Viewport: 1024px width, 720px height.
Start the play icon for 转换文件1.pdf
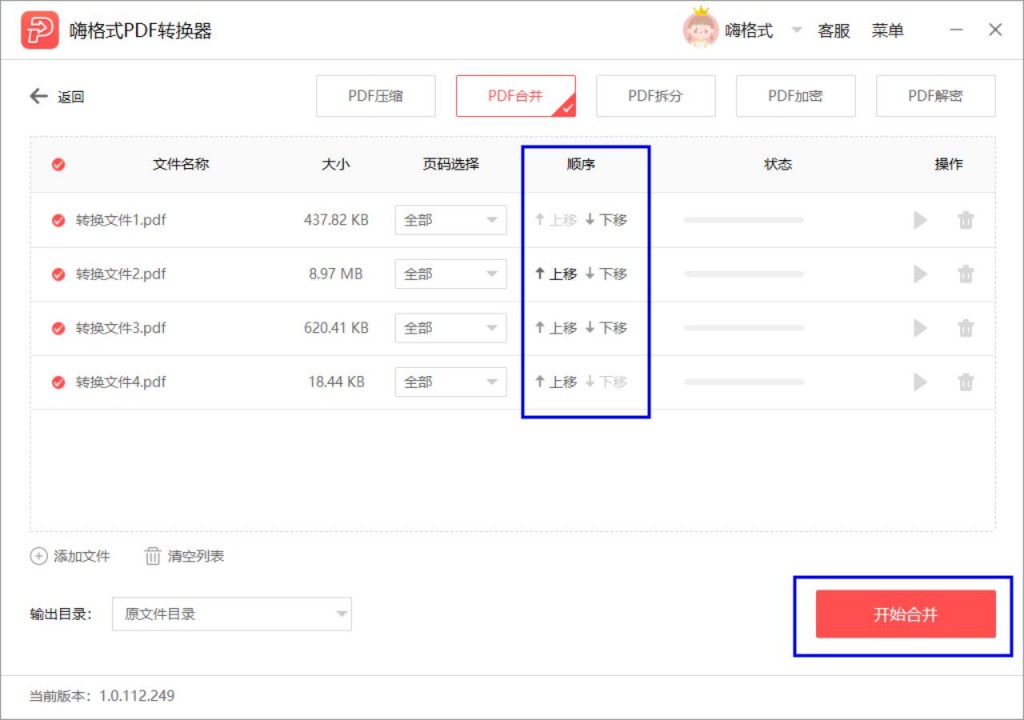pos(920,220)
